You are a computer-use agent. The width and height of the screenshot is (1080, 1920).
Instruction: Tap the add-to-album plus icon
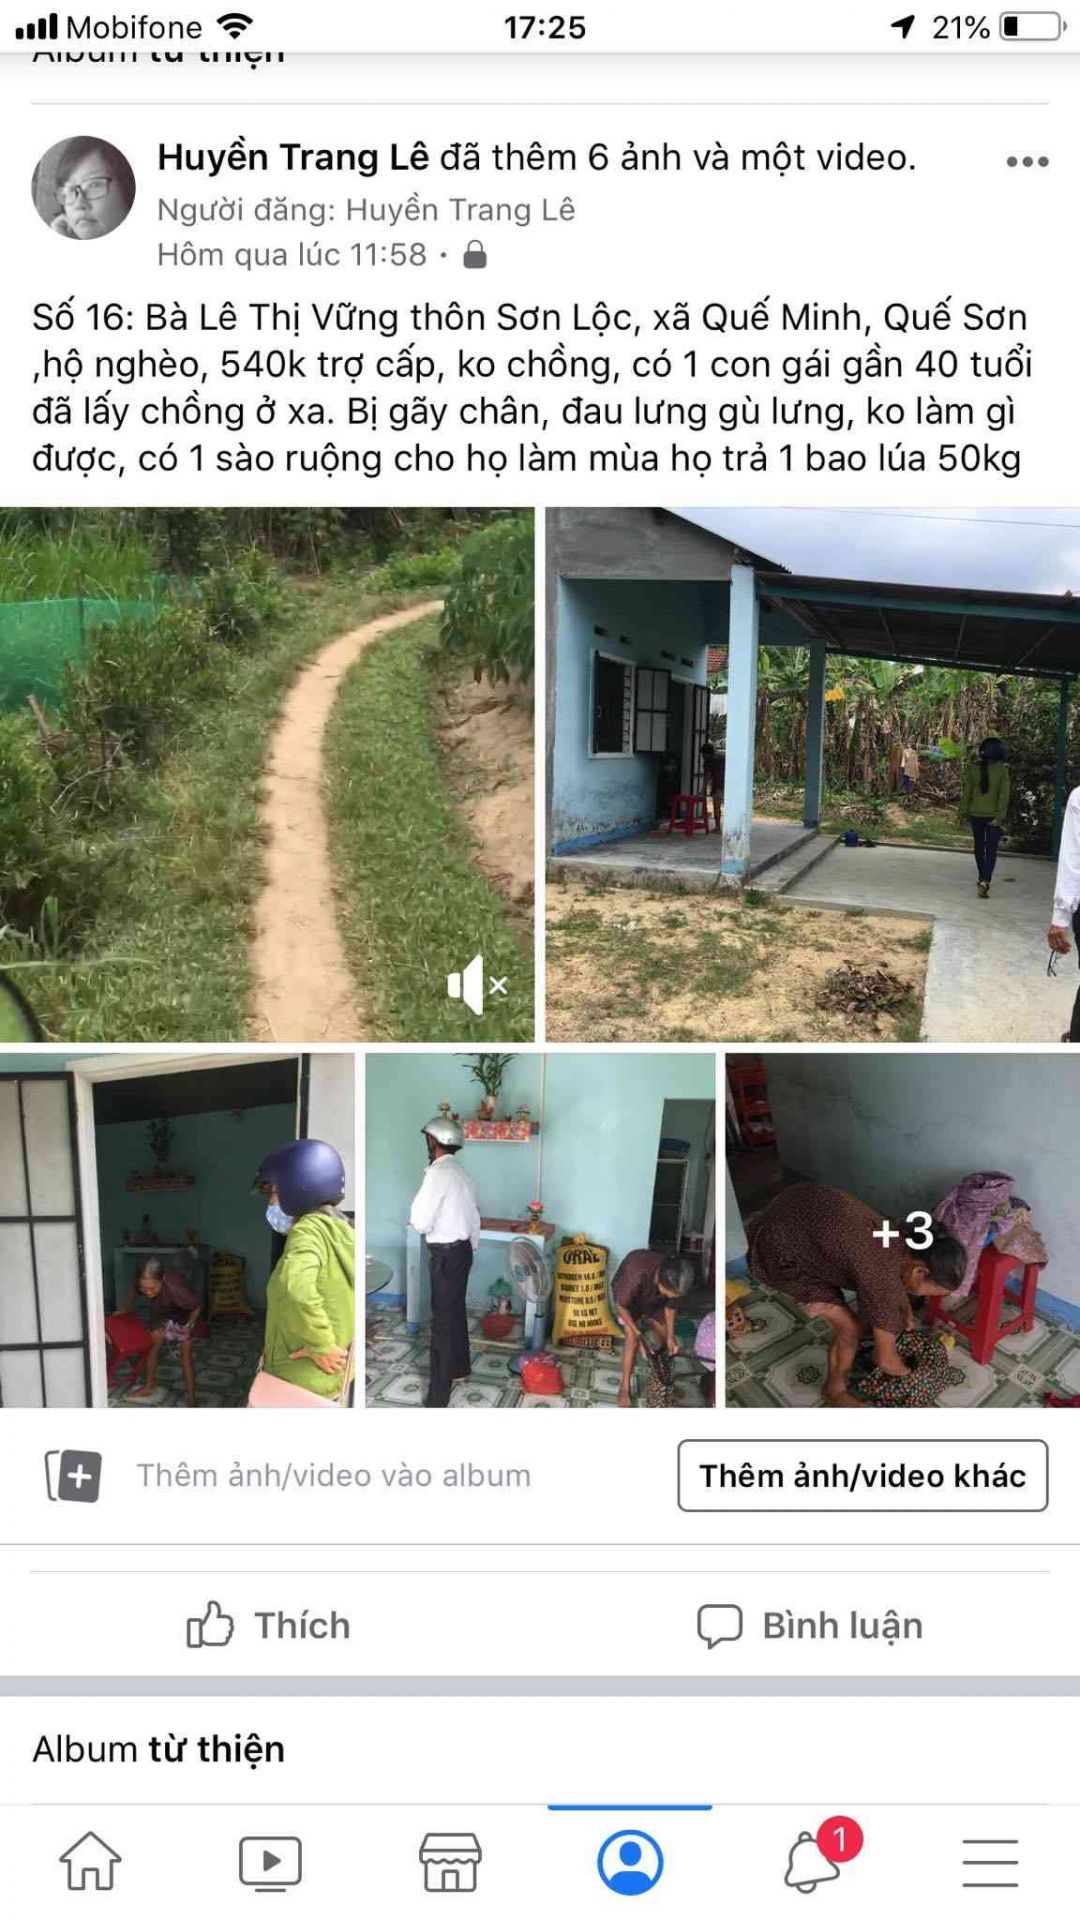pos(74,1476)
